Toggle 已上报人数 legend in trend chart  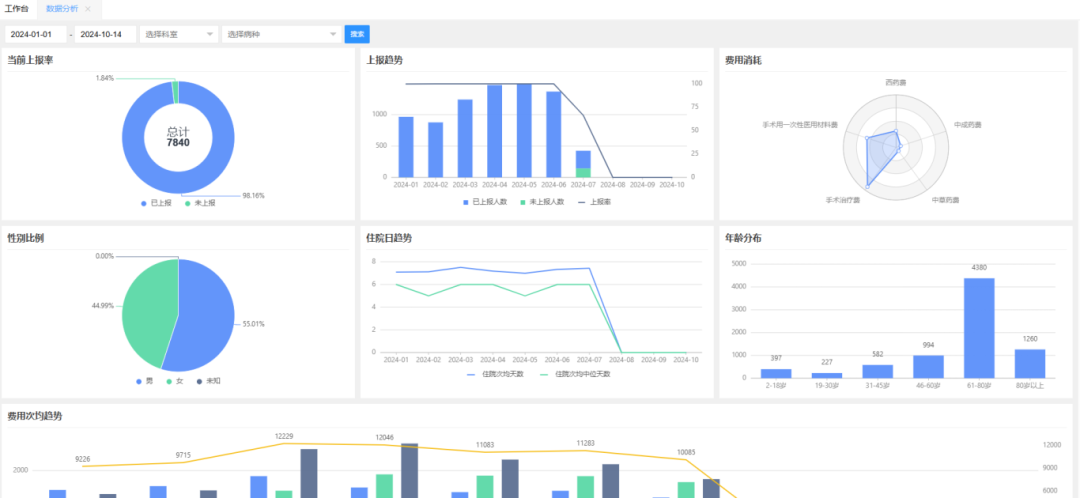coord(490,201)
